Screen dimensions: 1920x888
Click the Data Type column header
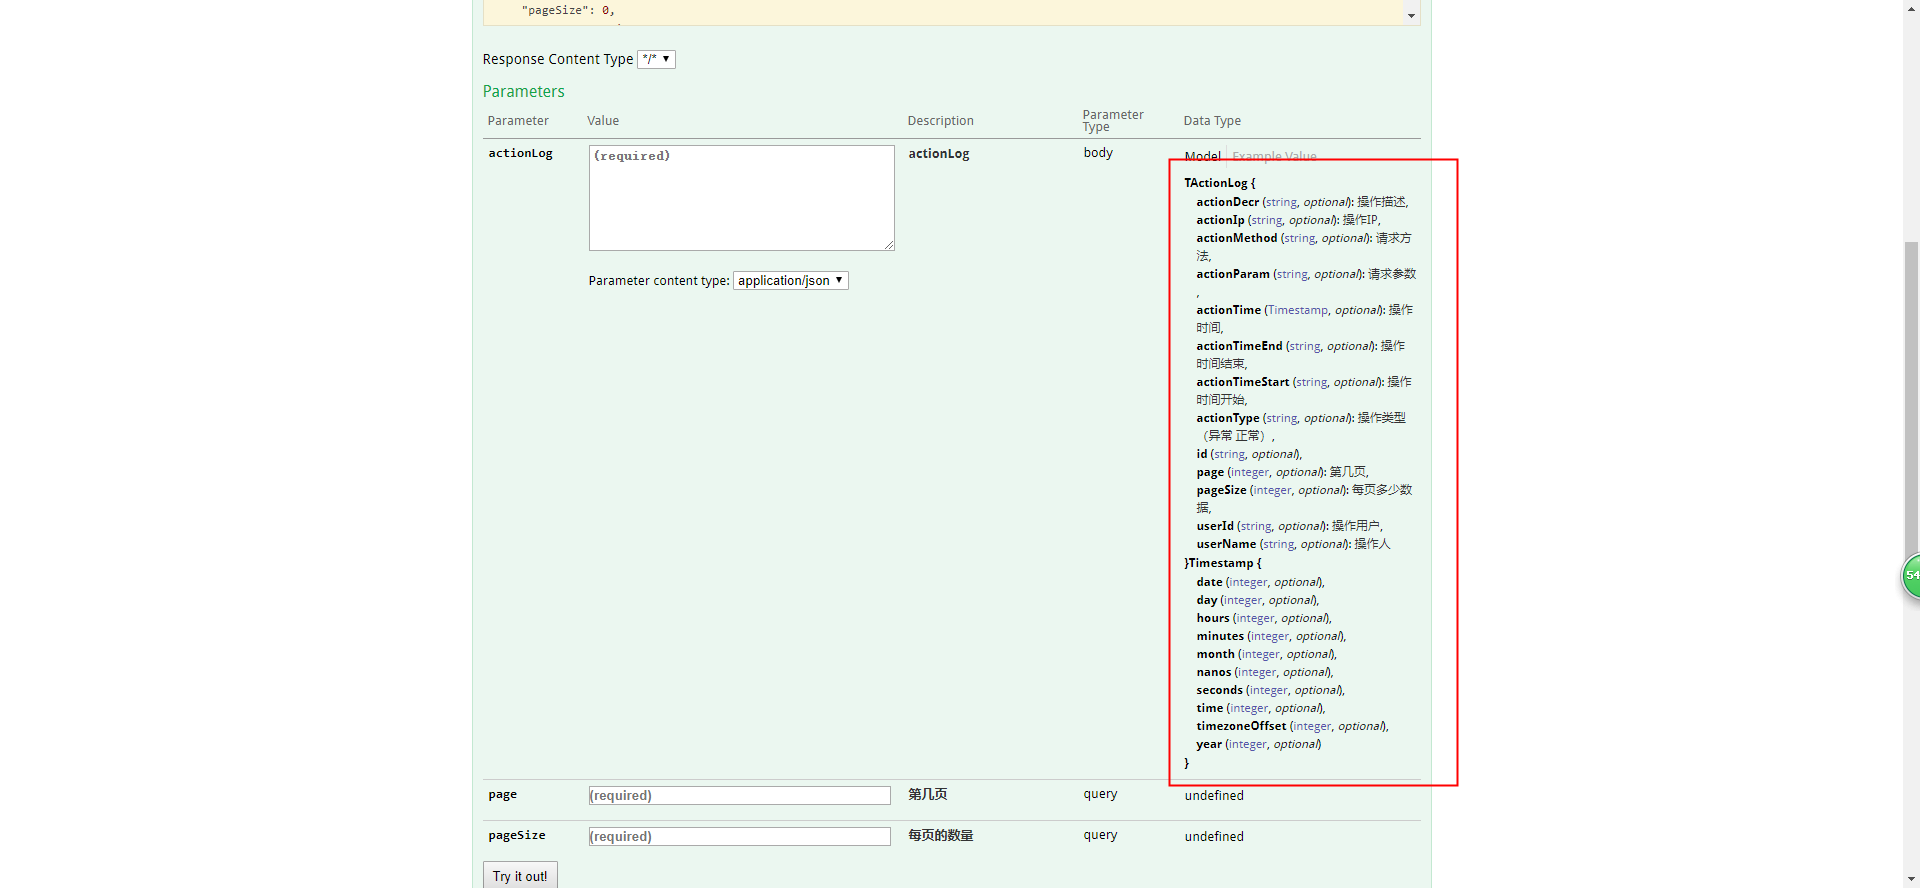click(x=1212, y=121)
